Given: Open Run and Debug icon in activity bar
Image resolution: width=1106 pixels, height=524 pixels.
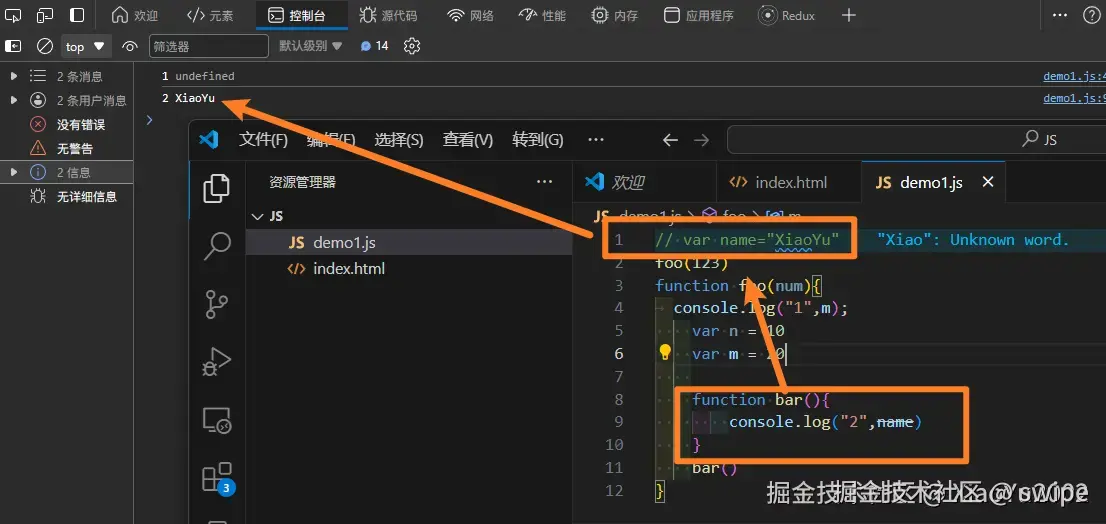Looking at the screenshot, I should pyautogui.click(x=217, y=362).
